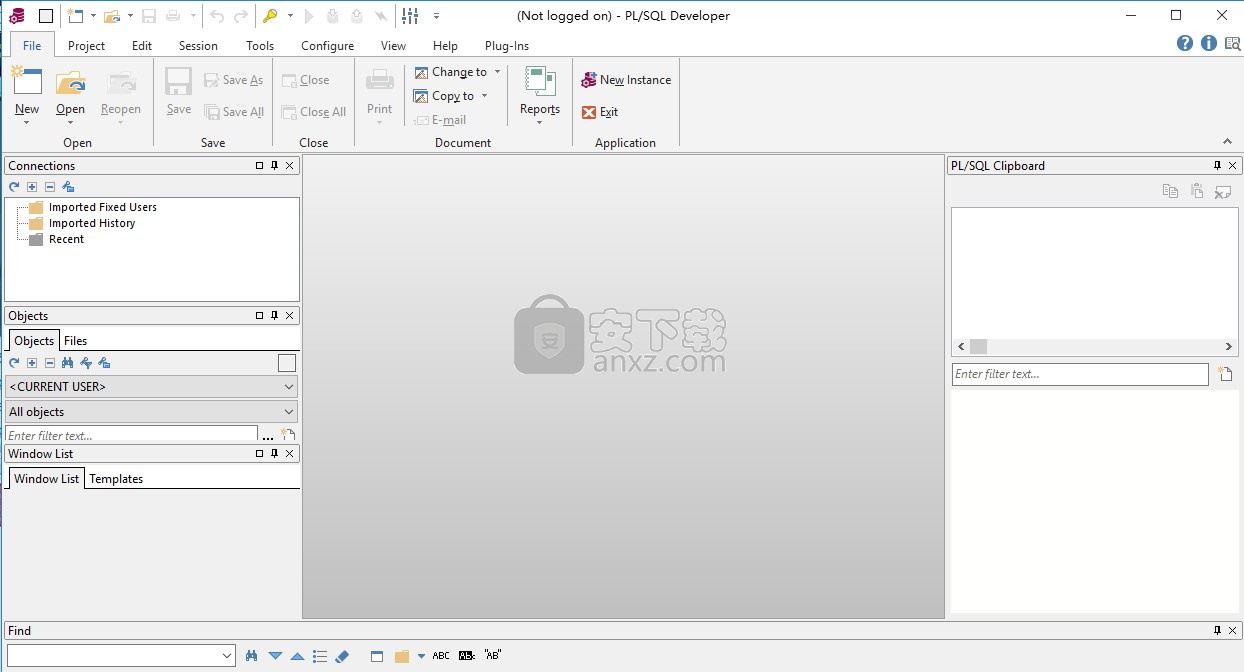
Task: Click the square window icon in title bar
Action: (x=45, y=15)
